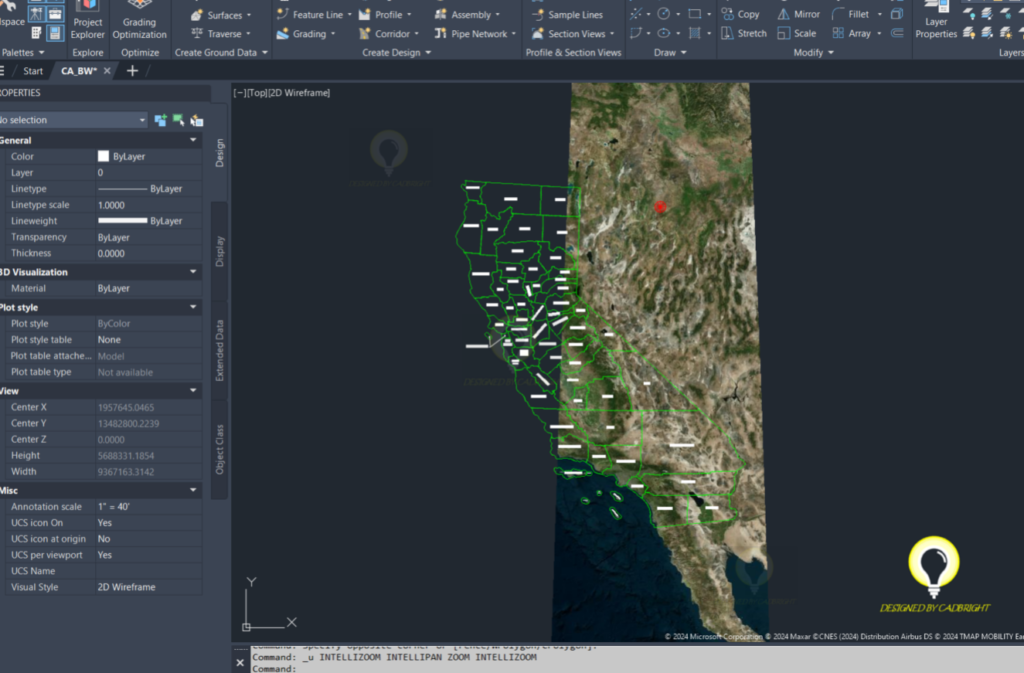Open the Project Explorer
The width and height of the screenshot is (1024, 673).
(87, 20)
